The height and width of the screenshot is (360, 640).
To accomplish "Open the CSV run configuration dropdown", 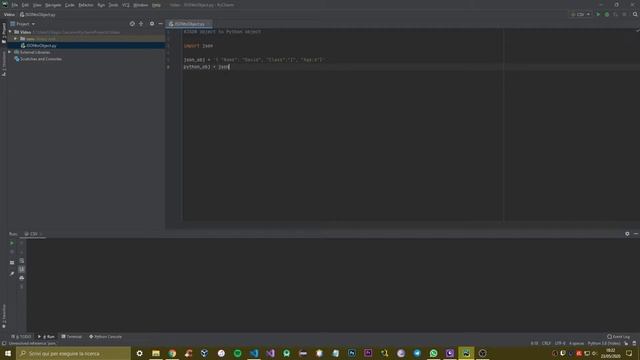I will point(580,14).
